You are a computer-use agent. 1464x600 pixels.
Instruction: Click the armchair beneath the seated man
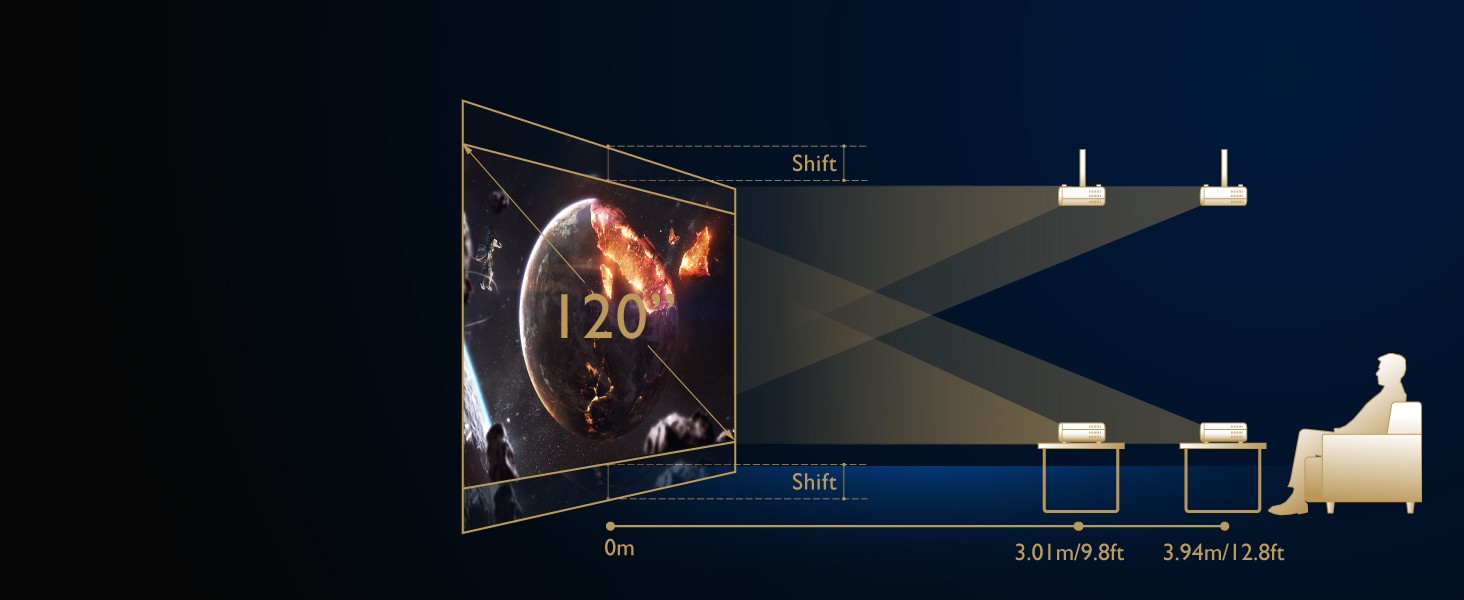tap(1372, 458)
